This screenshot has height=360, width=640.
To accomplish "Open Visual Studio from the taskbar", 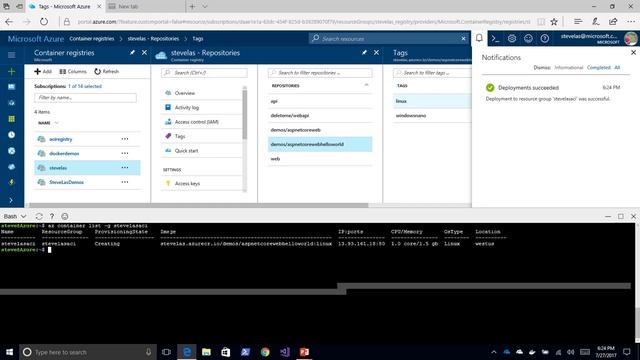I will click(284, 352).
